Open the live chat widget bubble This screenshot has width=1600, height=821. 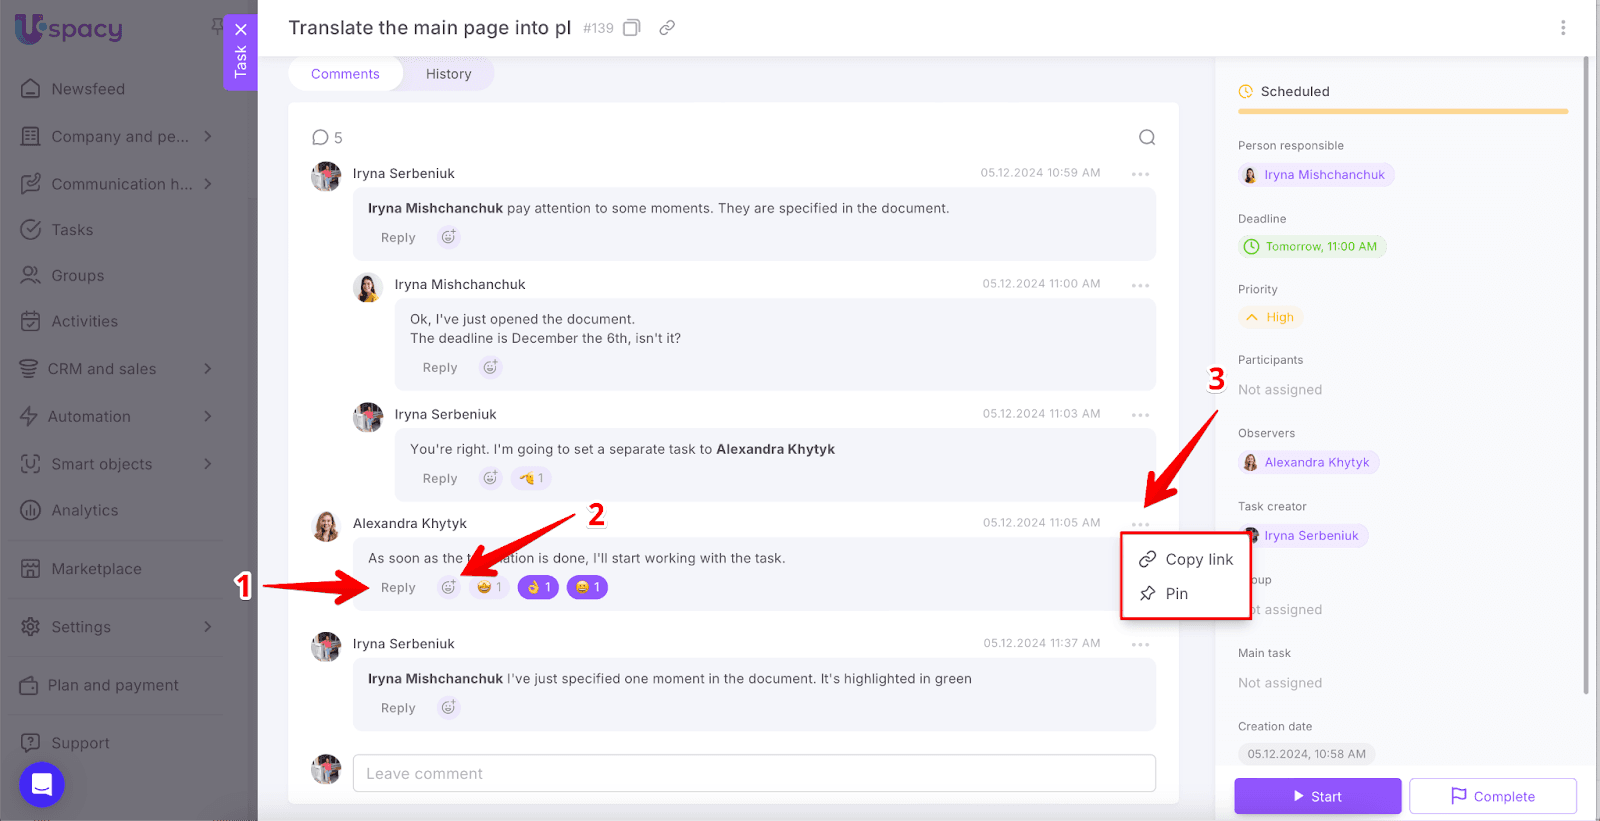[42, 785]
